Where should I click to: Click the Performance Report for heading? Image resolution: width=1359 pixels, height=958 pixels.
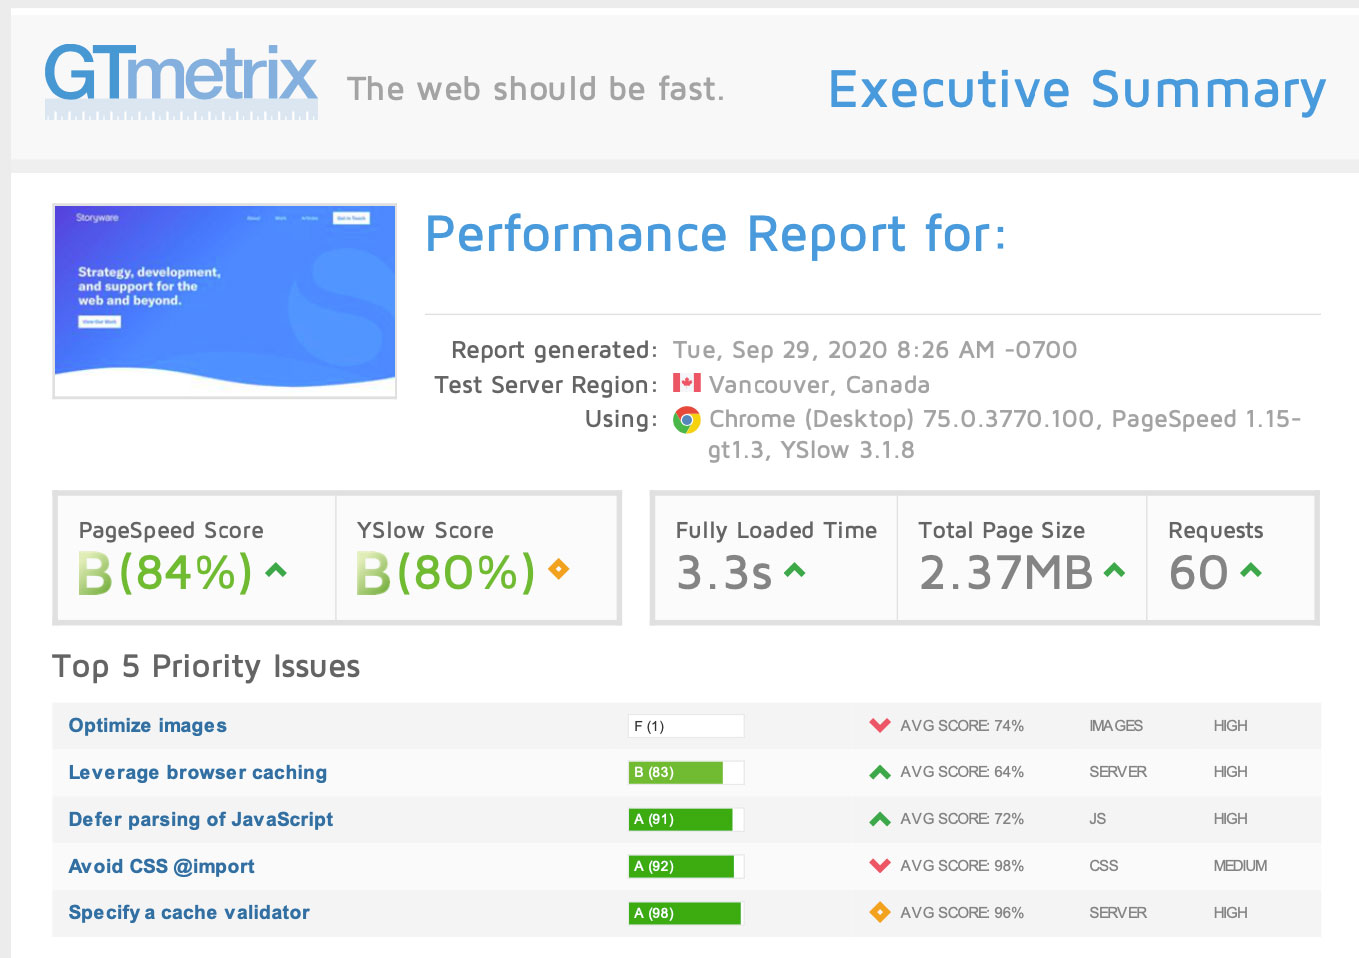pyautogui.click(x=716, y=235)
